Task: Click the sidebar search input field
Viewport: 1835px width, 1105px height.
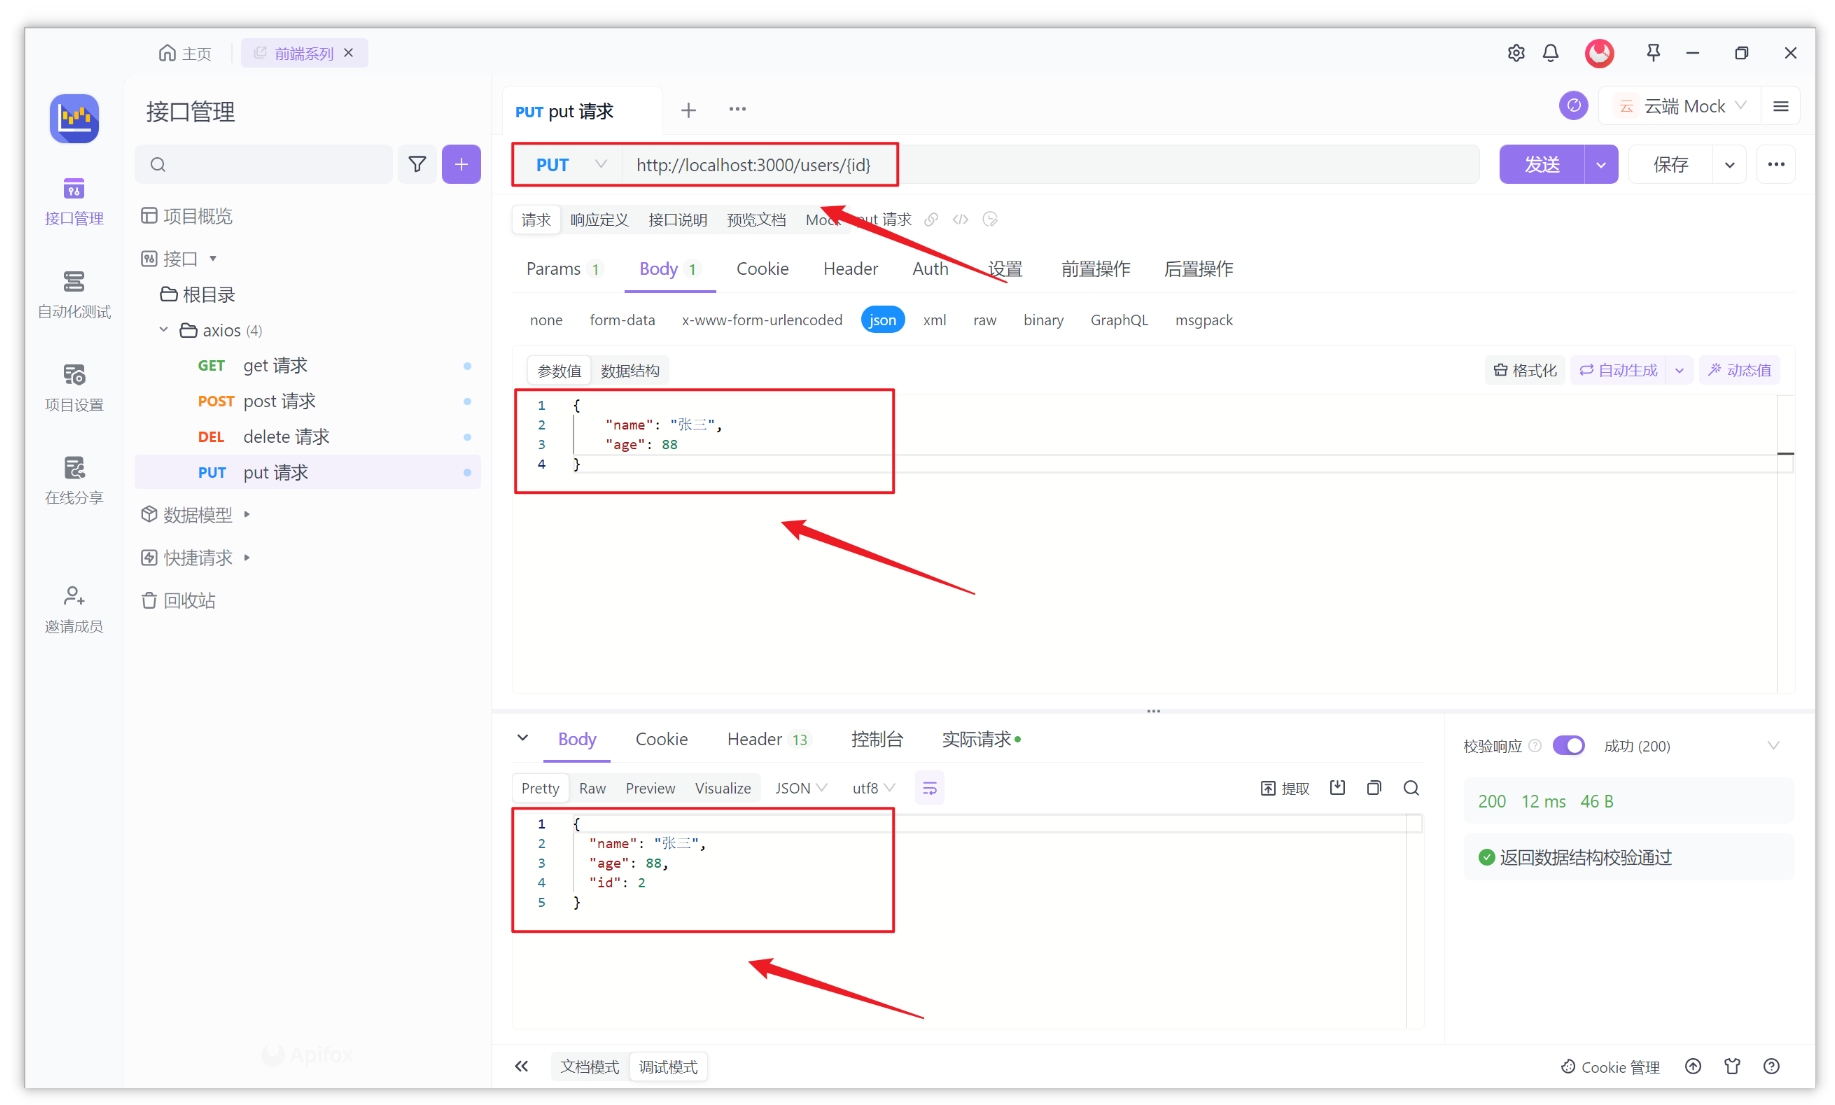Action: (x=264, y=164)
